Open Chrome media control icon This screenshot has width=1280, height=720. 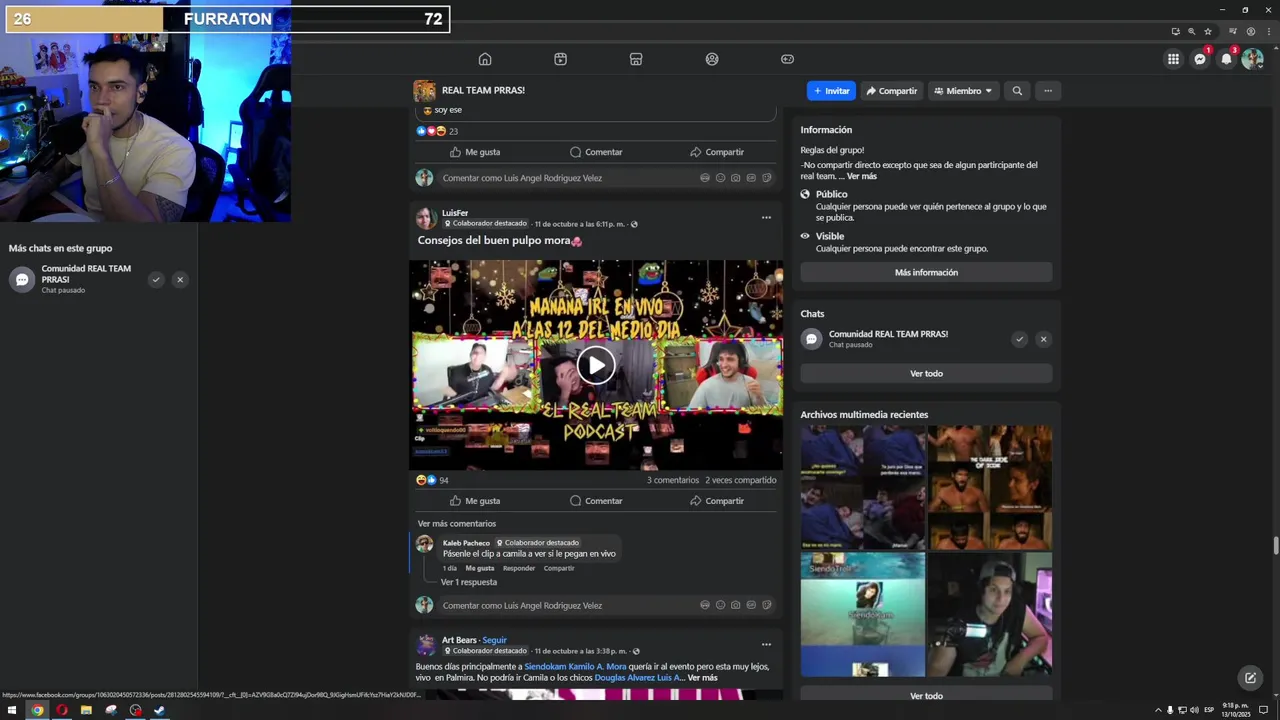(1235, 31)
